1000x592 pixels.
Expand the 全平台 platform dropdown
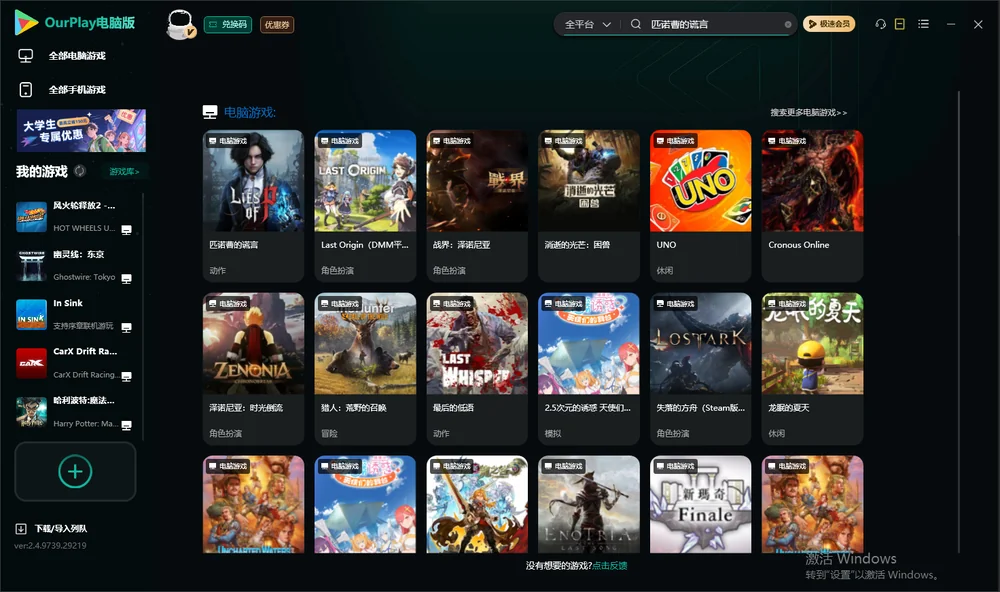tap(588, 24)
